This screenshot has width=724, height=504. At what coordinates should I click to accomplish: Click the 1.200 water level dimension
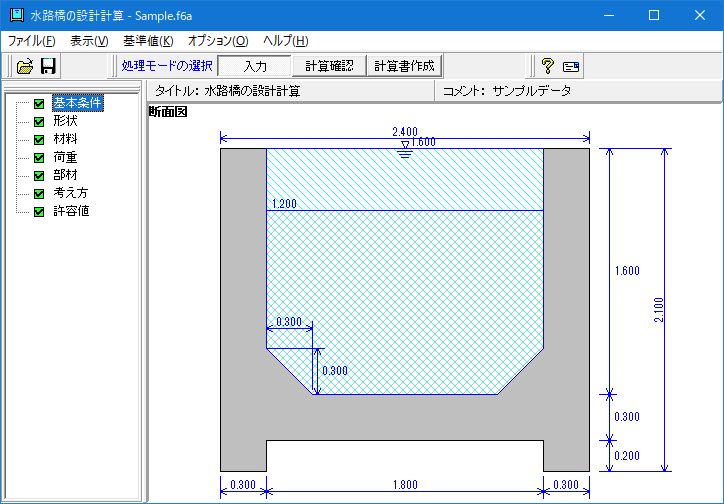pos(284,204)
